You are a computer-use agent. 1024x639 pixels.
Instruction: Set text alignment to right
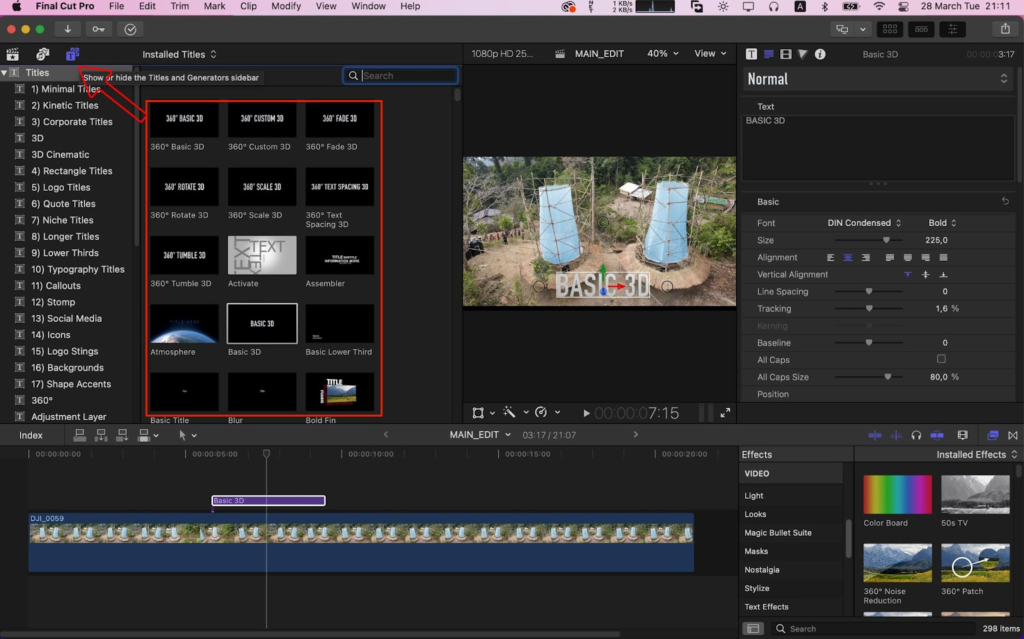[x=865, y=257]
